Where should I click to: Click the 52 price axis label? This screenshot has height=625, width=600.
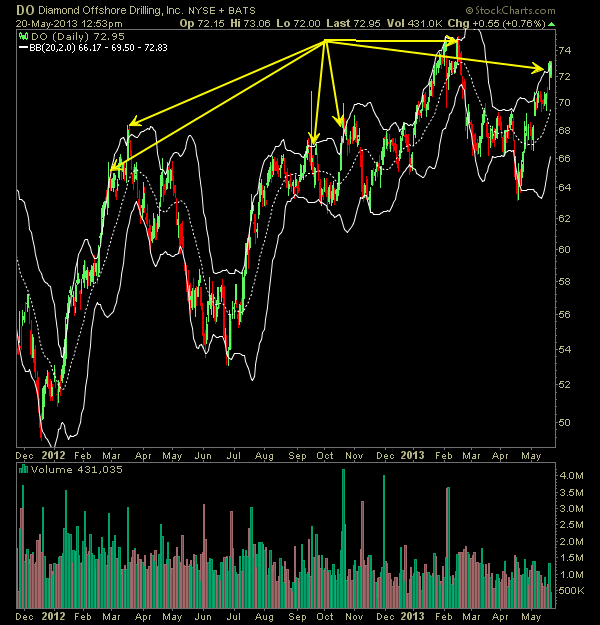click(x=564, y=384)
